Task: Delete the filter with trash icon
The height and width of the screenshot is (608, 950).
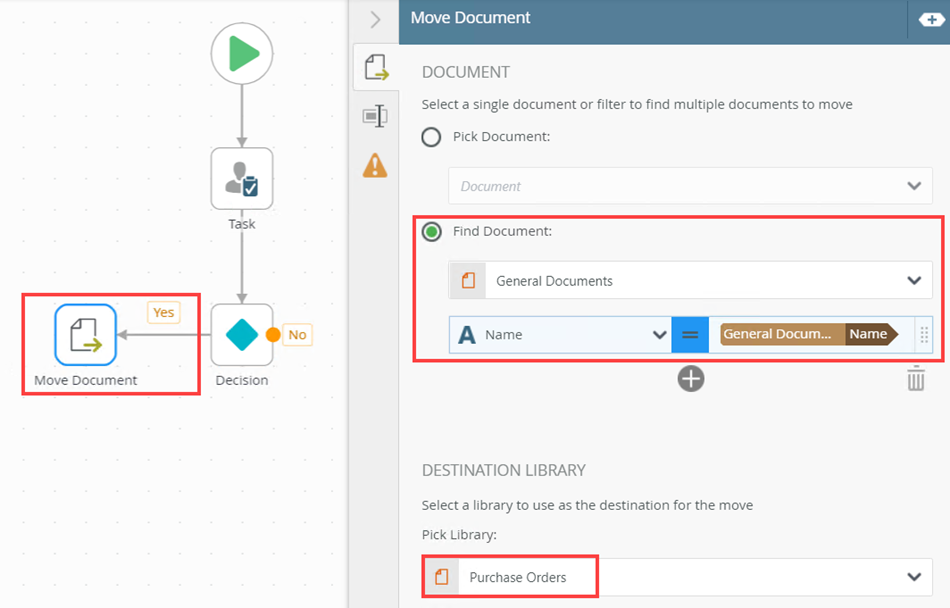Action: coord(915,379)
